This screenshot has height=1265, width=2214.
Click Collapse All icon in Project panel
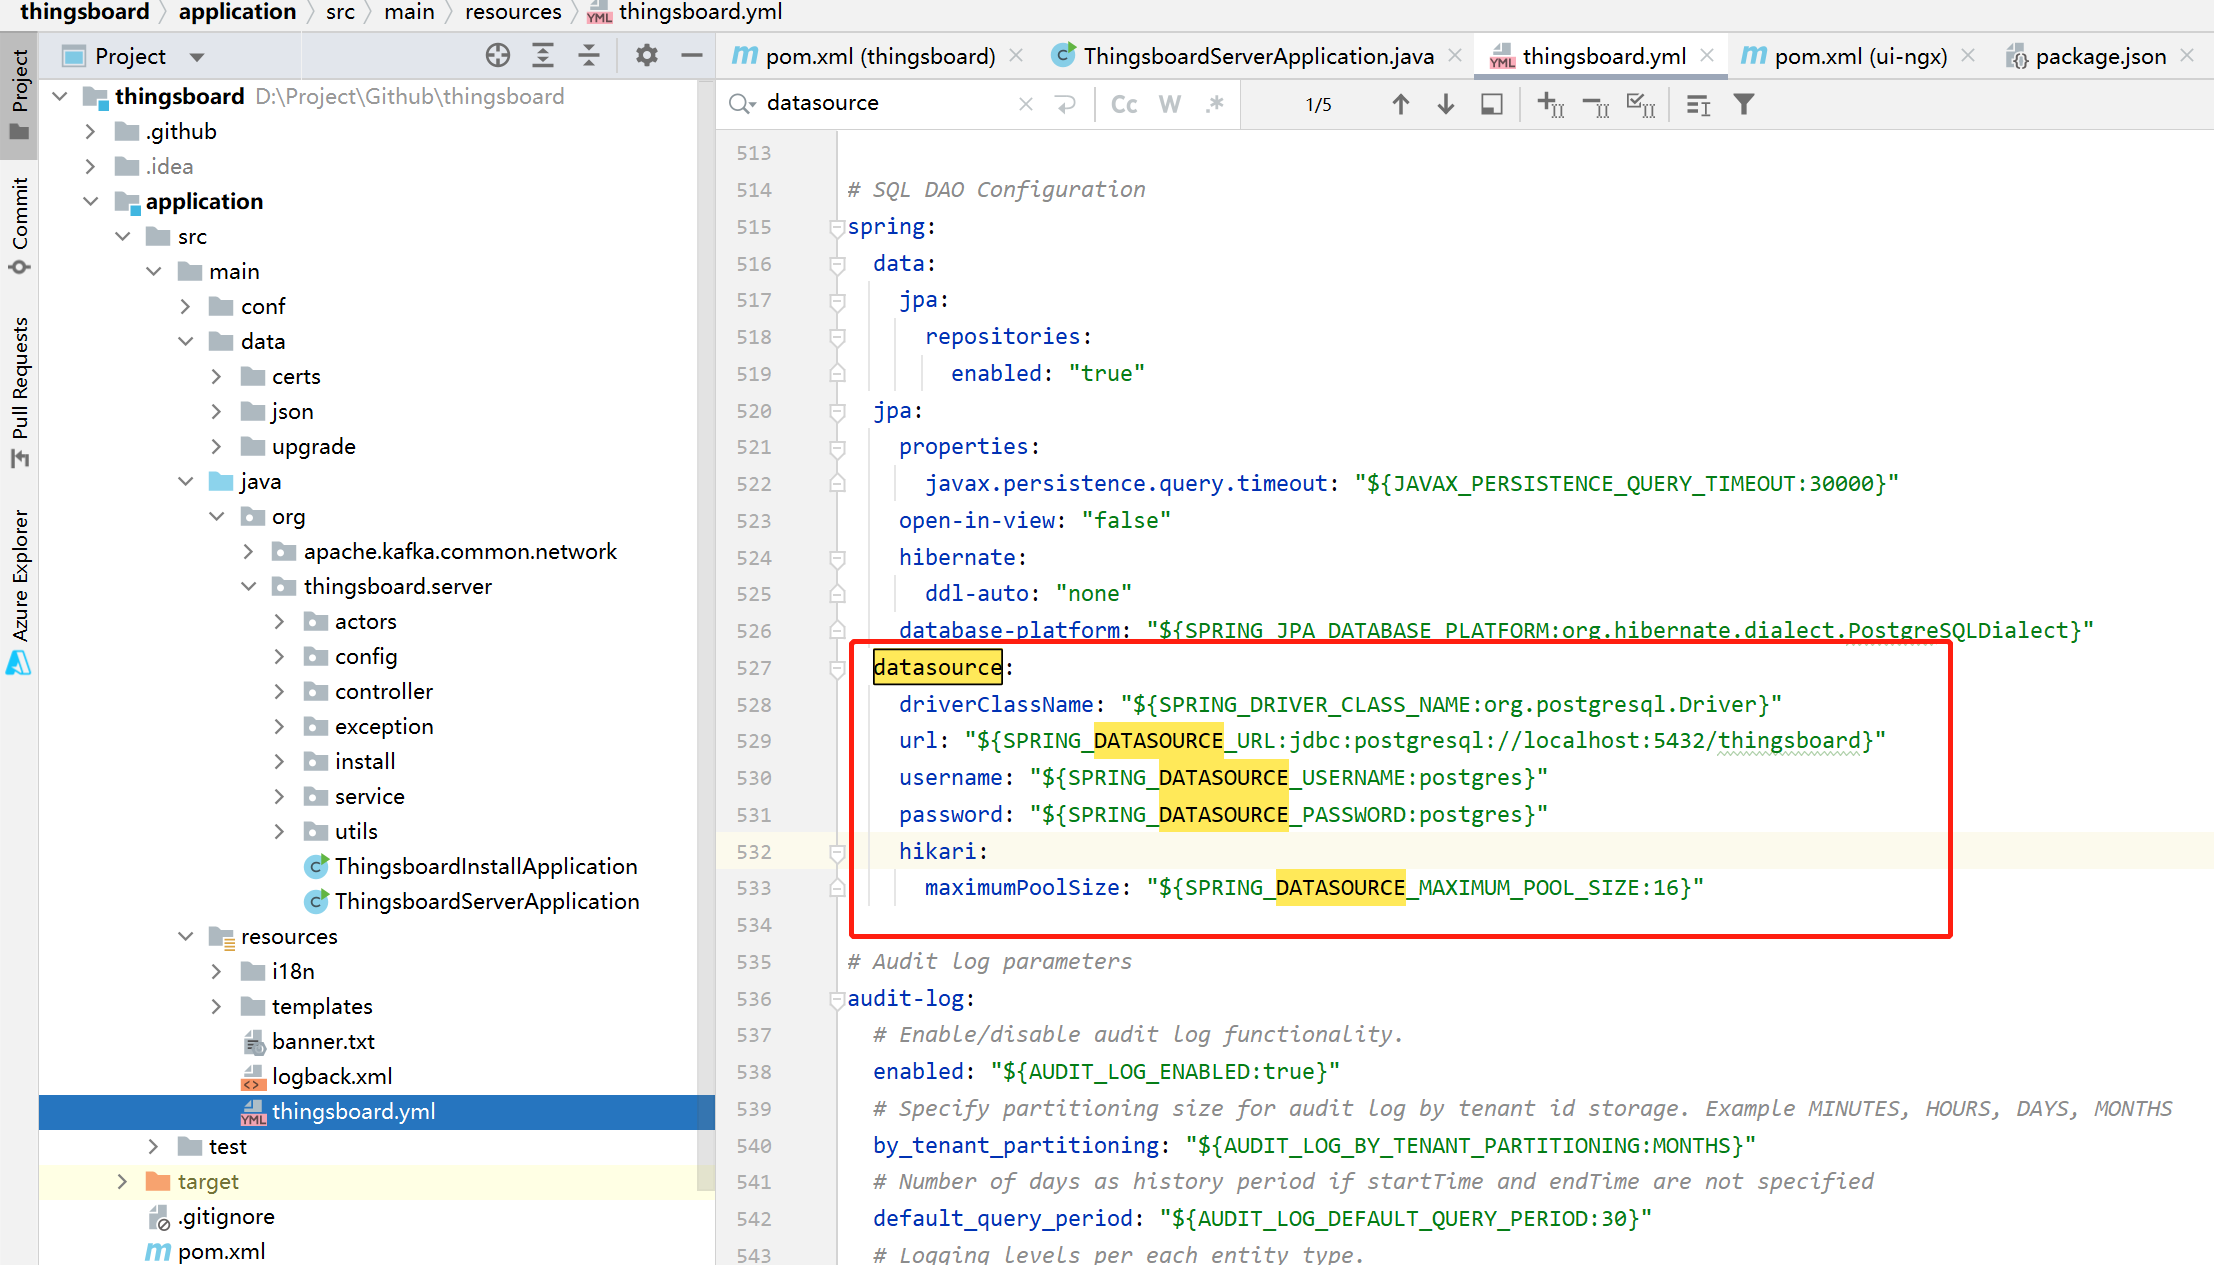tap(589, 56)
